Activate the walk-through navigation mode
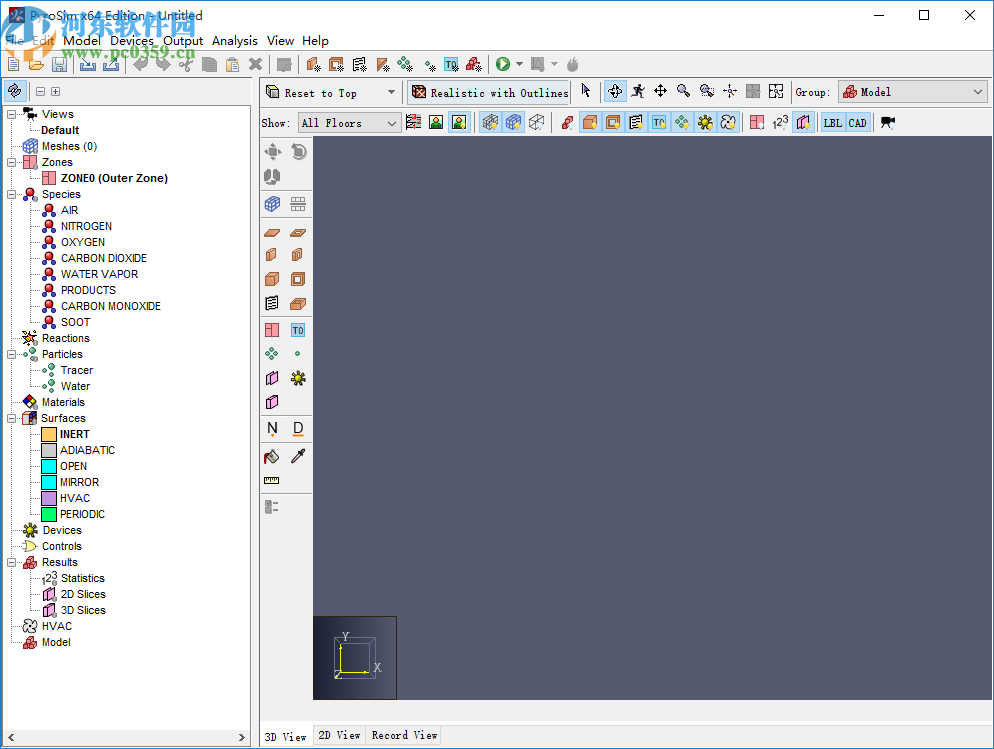The height and width of the screenshot is (749, 994). 638,91
